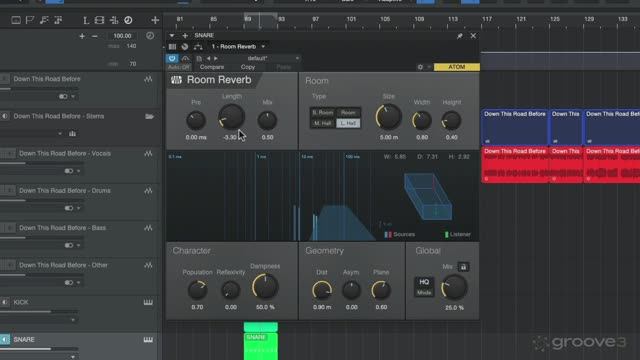
Task: Click the waveform icon on Other track
Action: (148, 265)
